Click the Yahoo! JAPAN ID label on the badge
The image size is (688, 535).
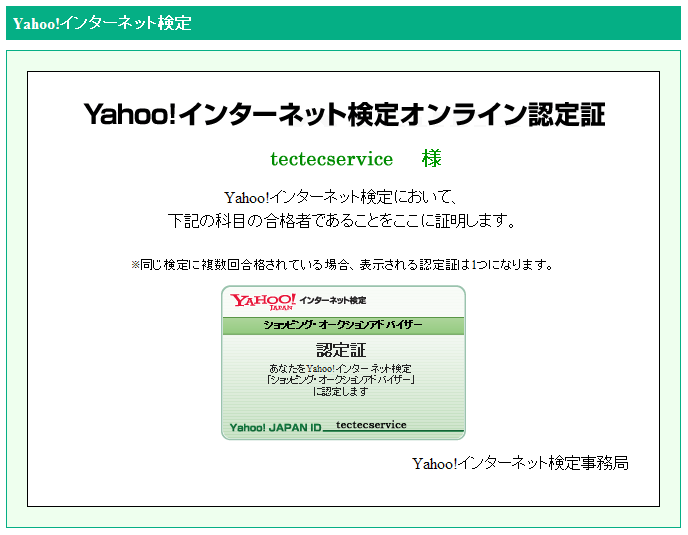pos(275,427)
